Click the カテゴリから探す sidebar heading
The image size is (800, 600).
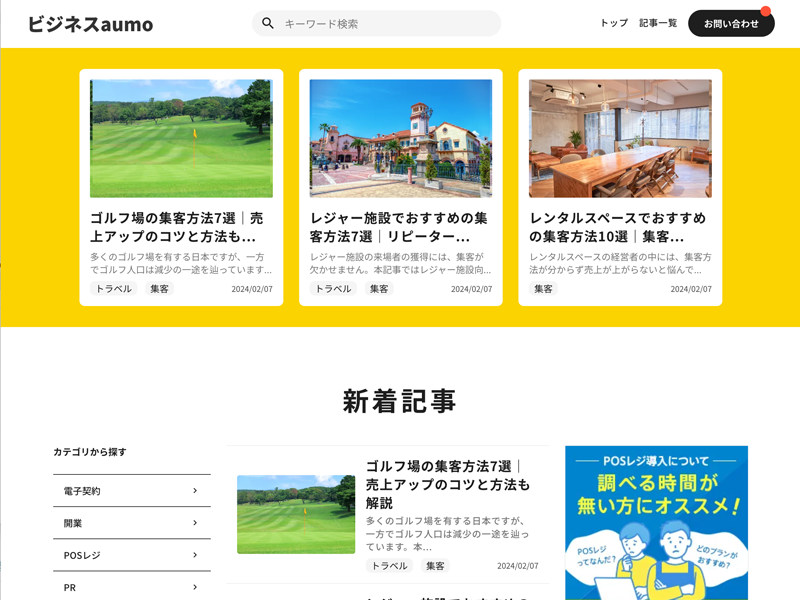(90, 452)
